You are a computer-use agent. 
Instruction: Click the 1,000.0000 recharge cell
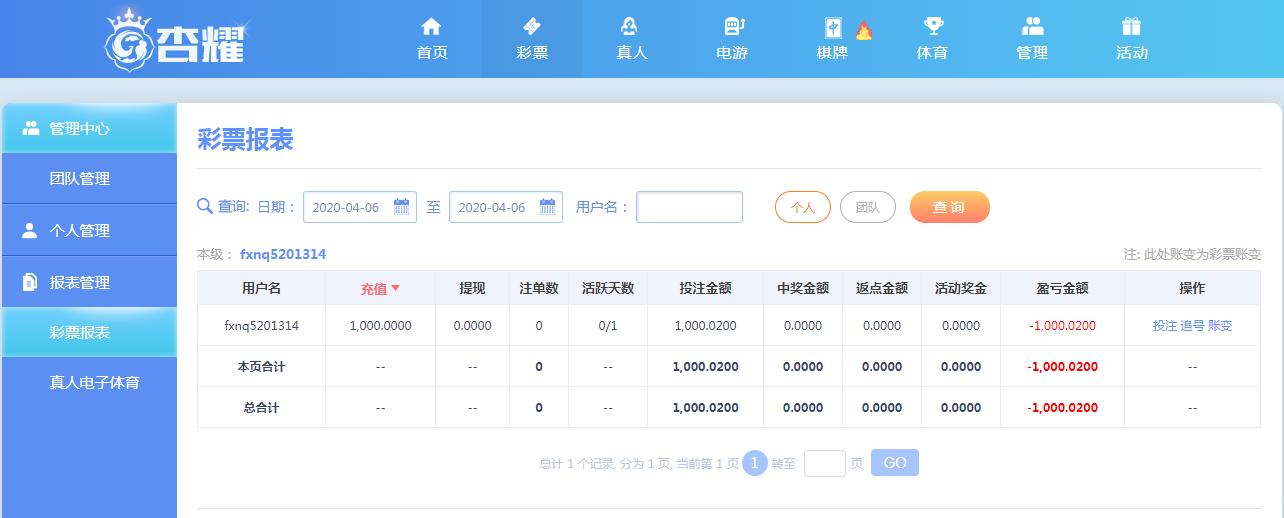click(x=380, y=325)
